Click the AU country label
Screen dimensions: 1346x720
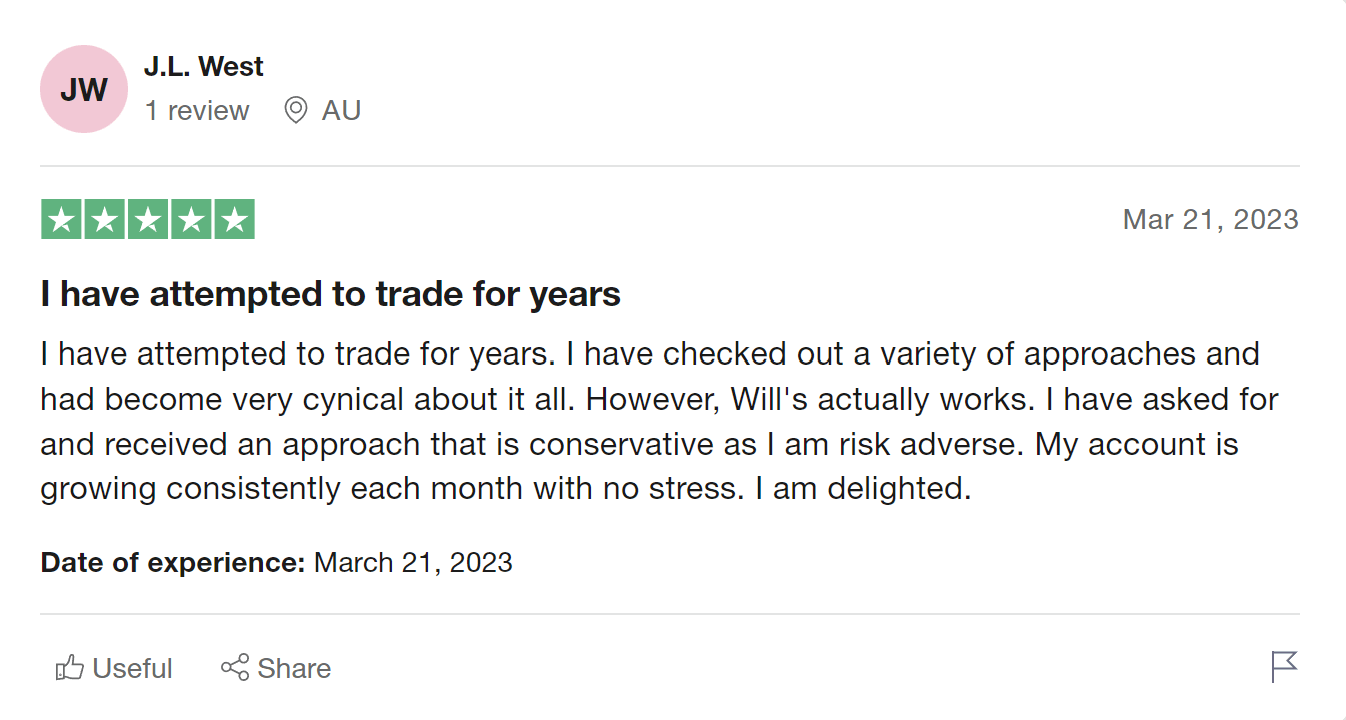[341, 110]
